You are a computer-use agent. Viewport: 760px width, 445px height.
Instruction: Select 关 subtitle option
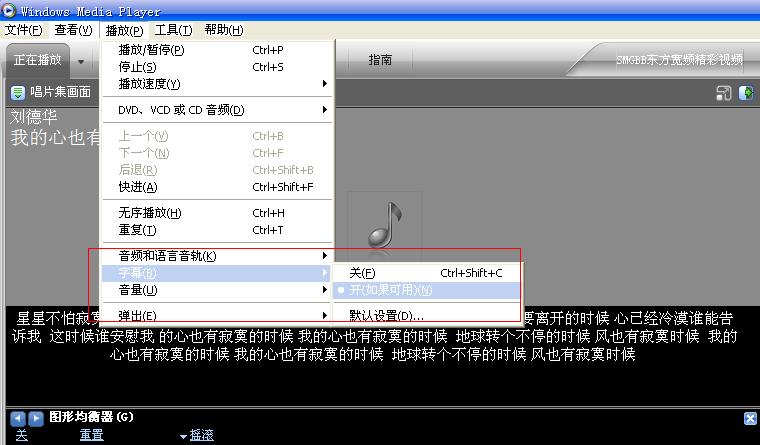pyautogui.click(x=426, y=273)
